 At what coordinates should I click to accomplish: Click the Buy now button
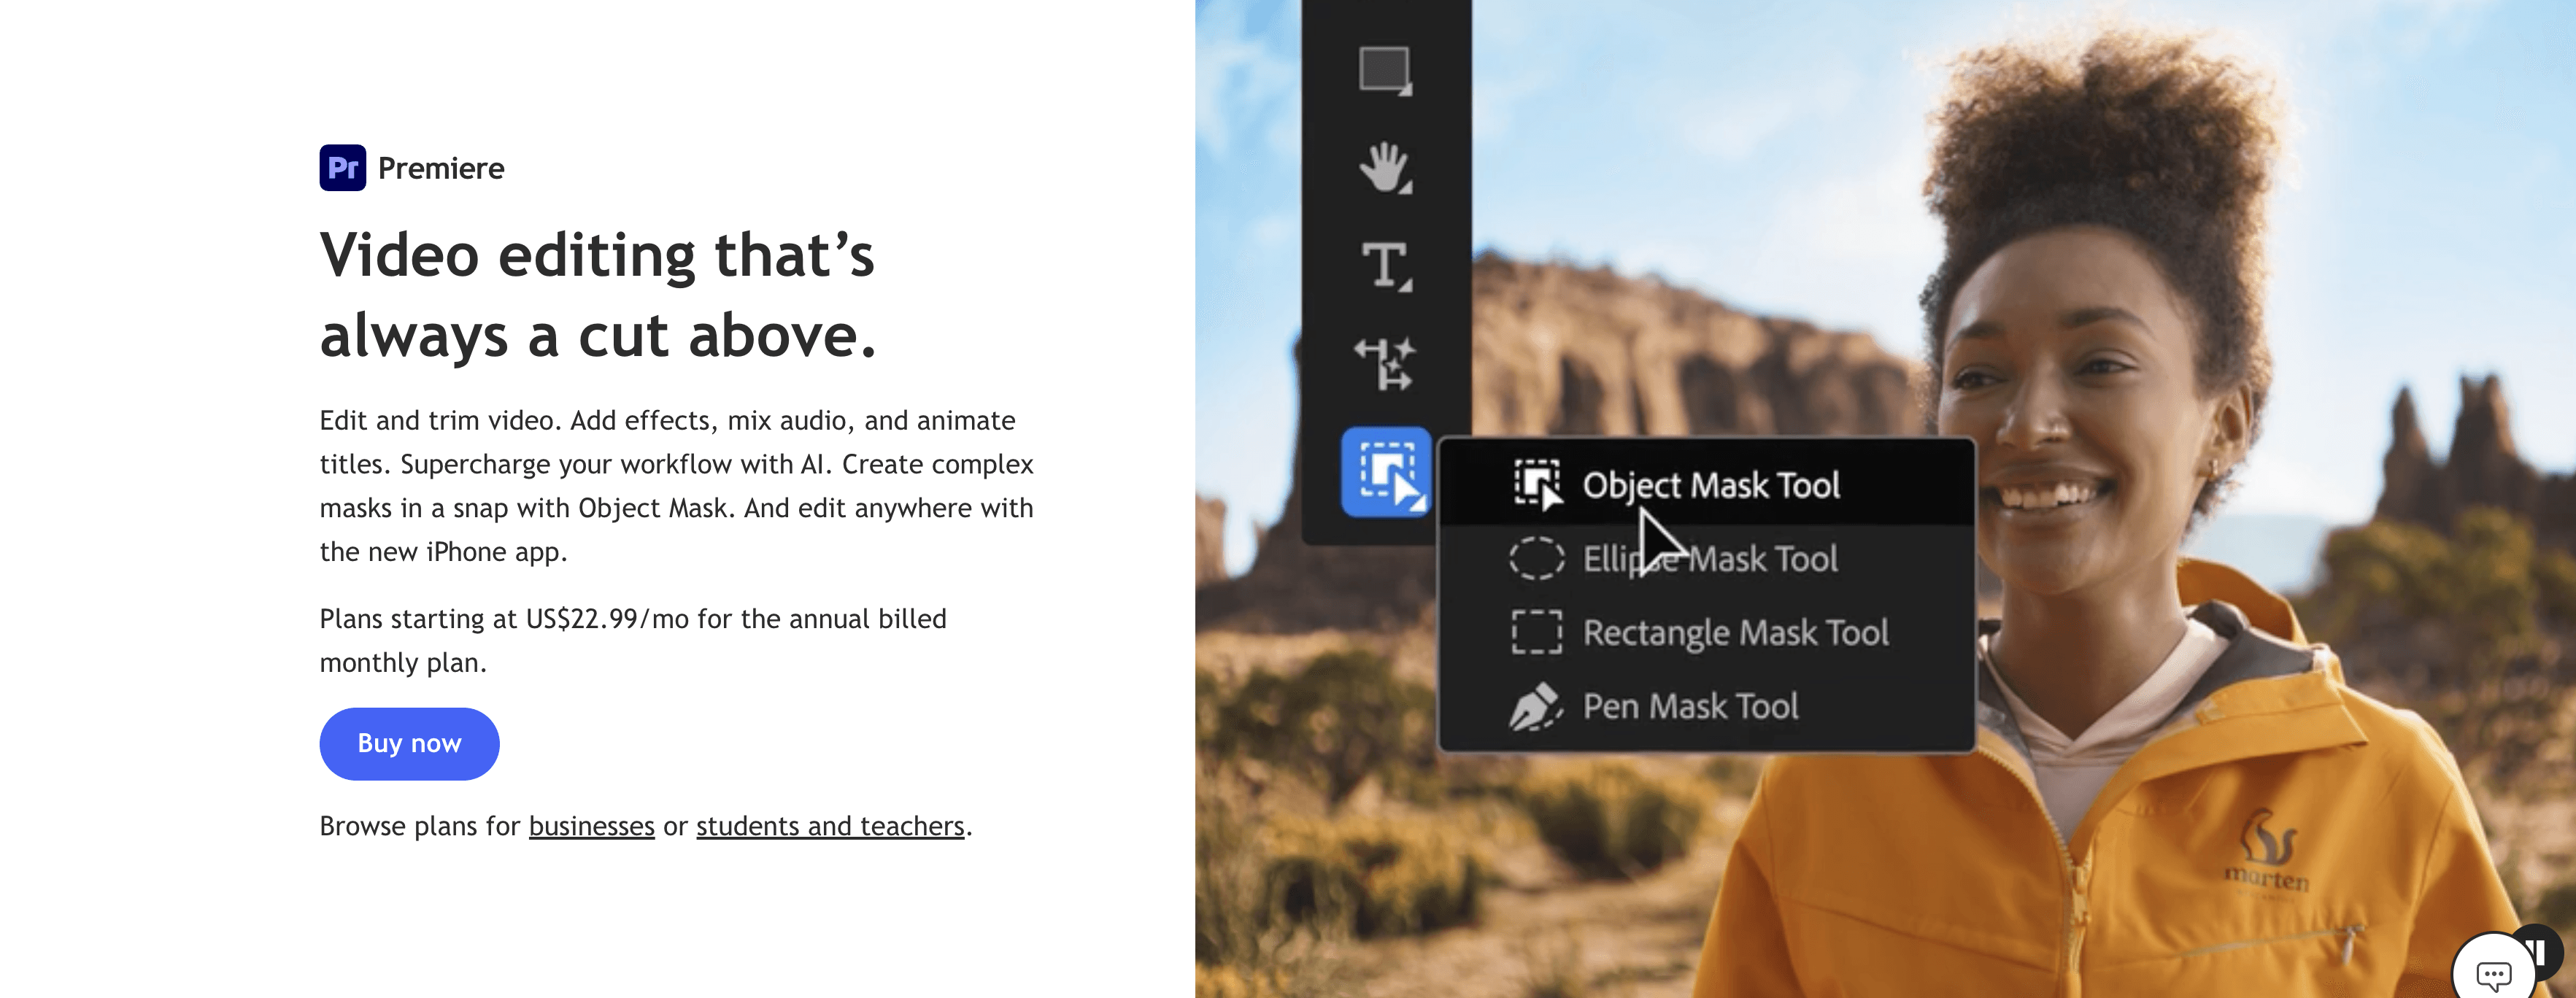(409, 743)
